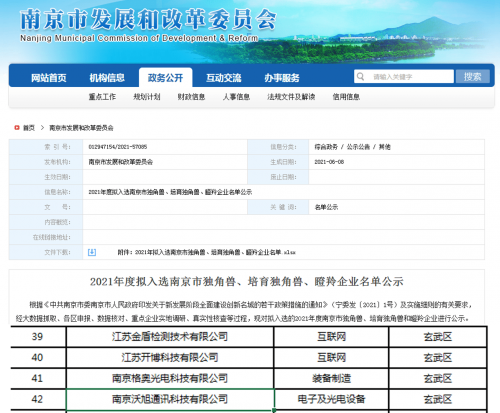
Task: Open the 法规文件及解读 submenu link
Action: pos(291,97)
